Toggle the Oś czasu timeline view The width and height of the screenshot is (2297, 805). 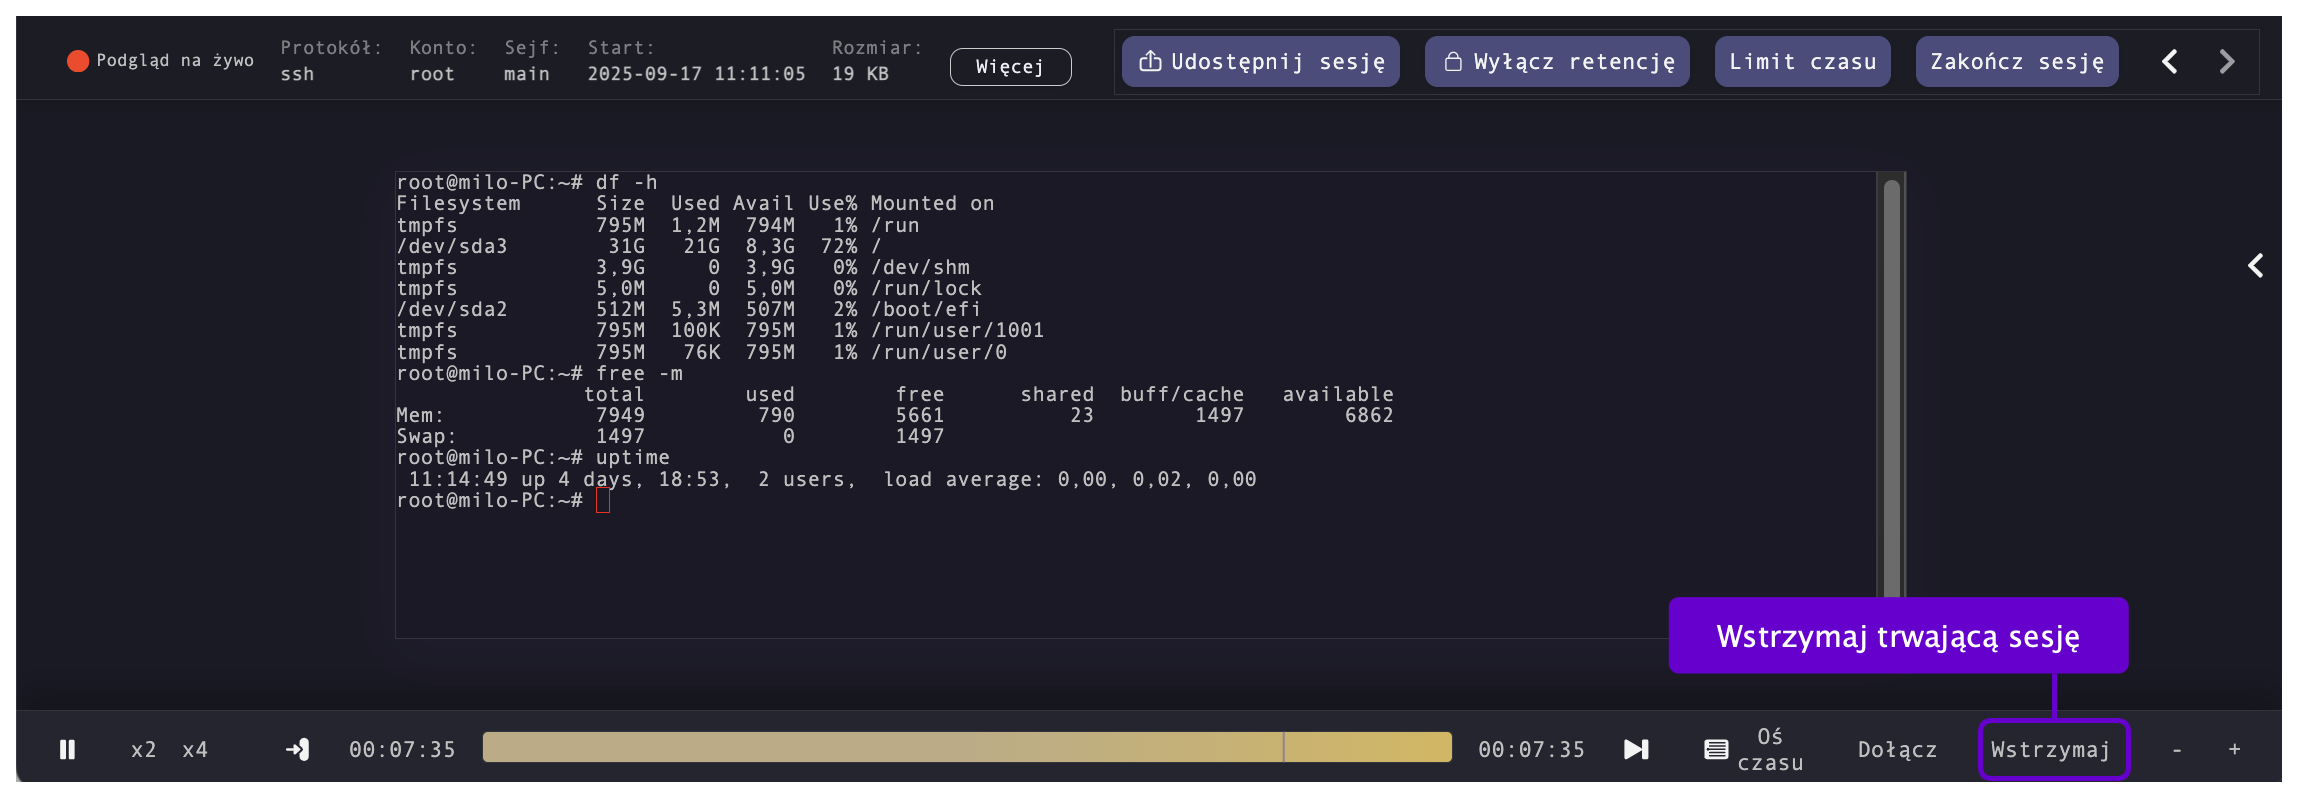1754,750
